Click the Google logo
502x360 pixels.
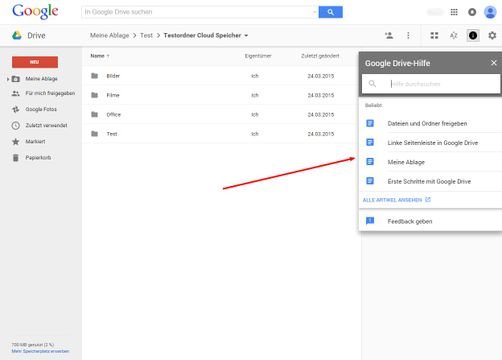pyautogui.click(x=35, y=12)
